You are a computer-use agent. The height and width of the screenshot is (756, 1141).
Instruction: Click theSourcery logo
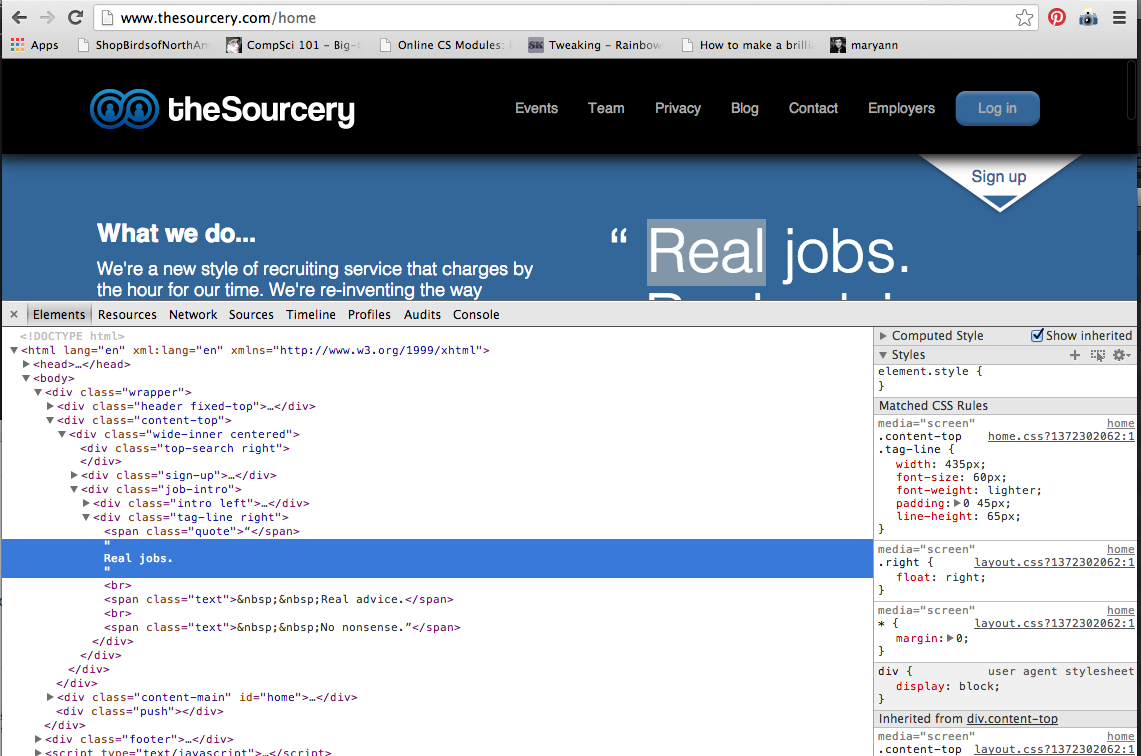tap(223, 109)
